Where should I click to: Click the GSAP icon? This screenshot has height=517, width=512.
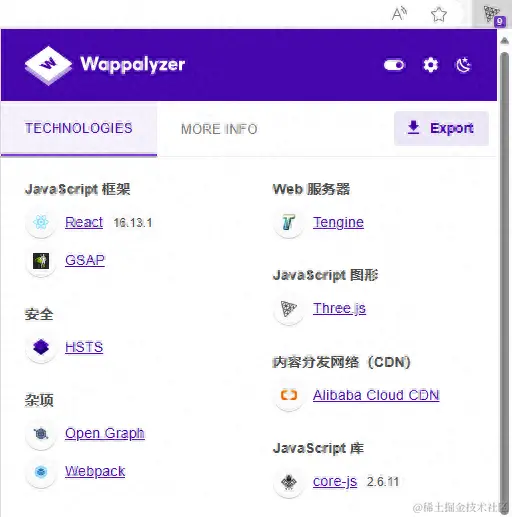(x=41, y=261)
